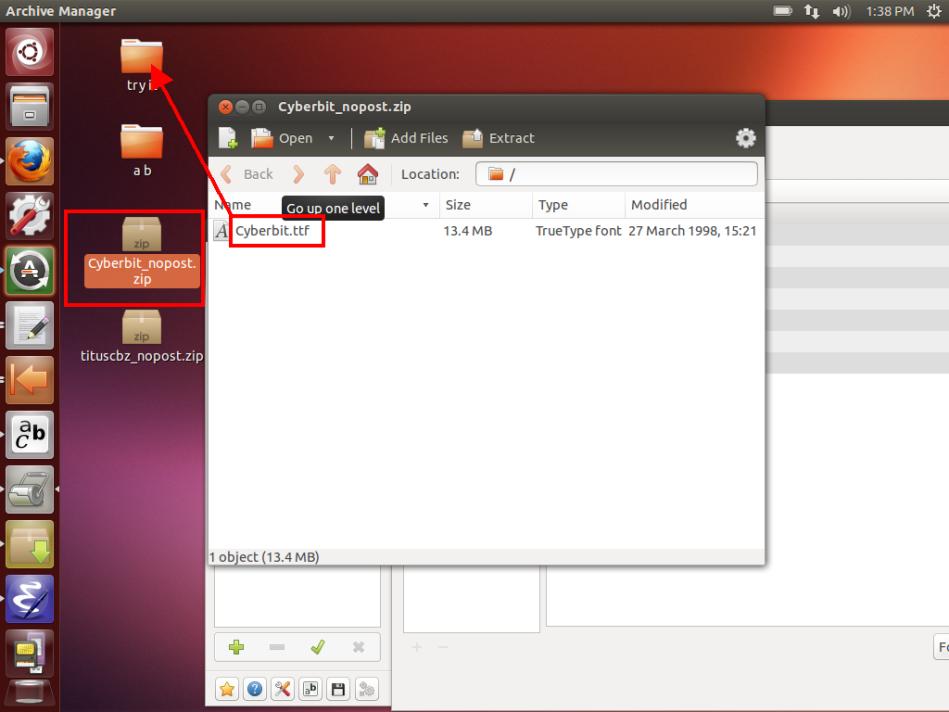Screen dimensions: 949x712
Task: Sort the list by Size column header
Action: [x=485, y=205]
